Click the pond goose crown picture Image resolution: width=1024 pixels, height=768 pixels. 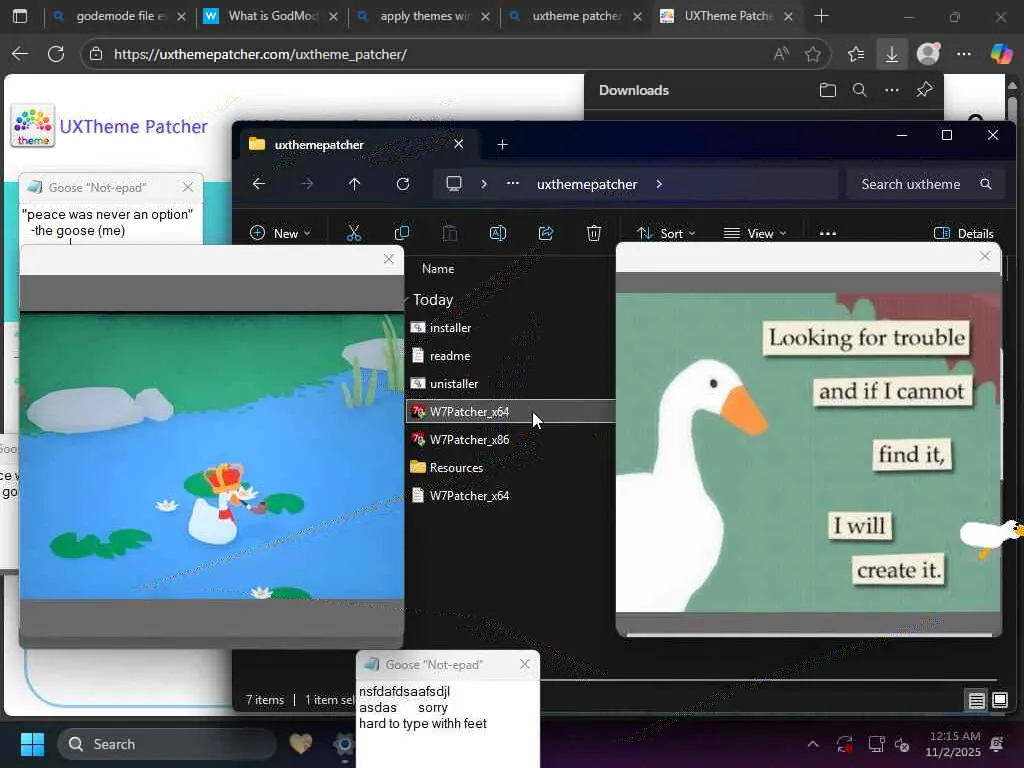[x=212, y=456]
